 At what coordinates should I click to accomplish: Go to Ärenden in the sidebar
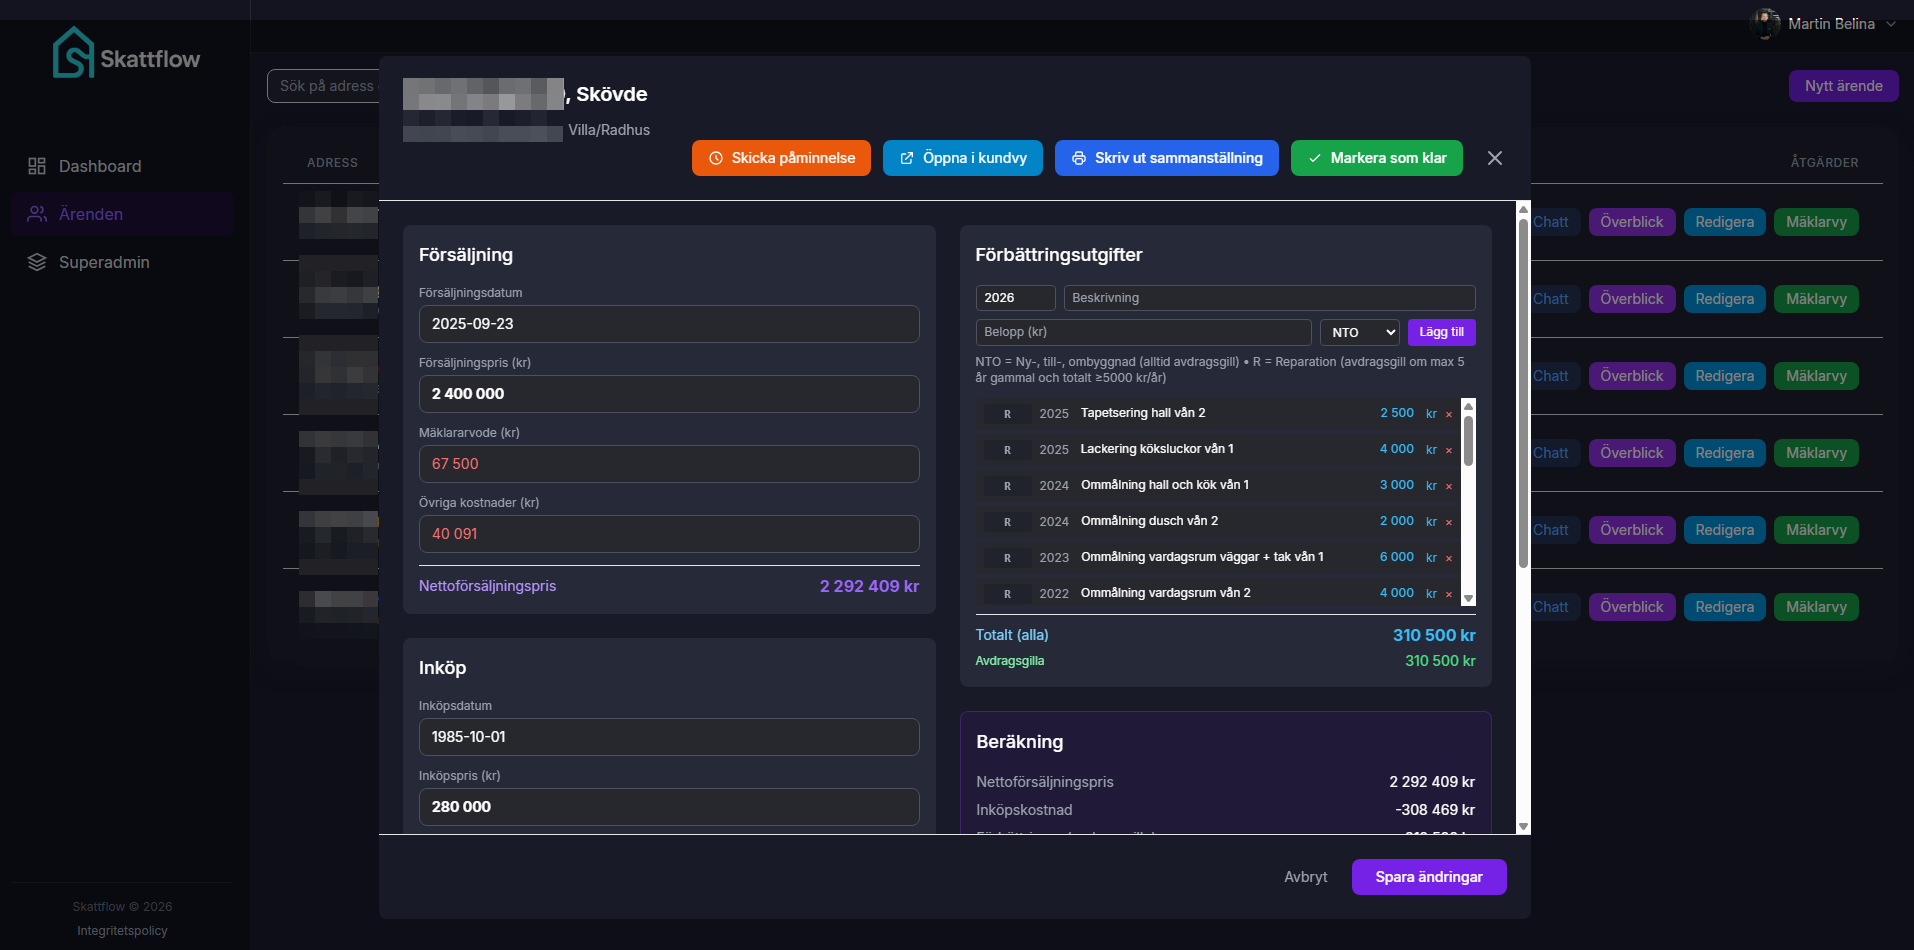point(122,214)
